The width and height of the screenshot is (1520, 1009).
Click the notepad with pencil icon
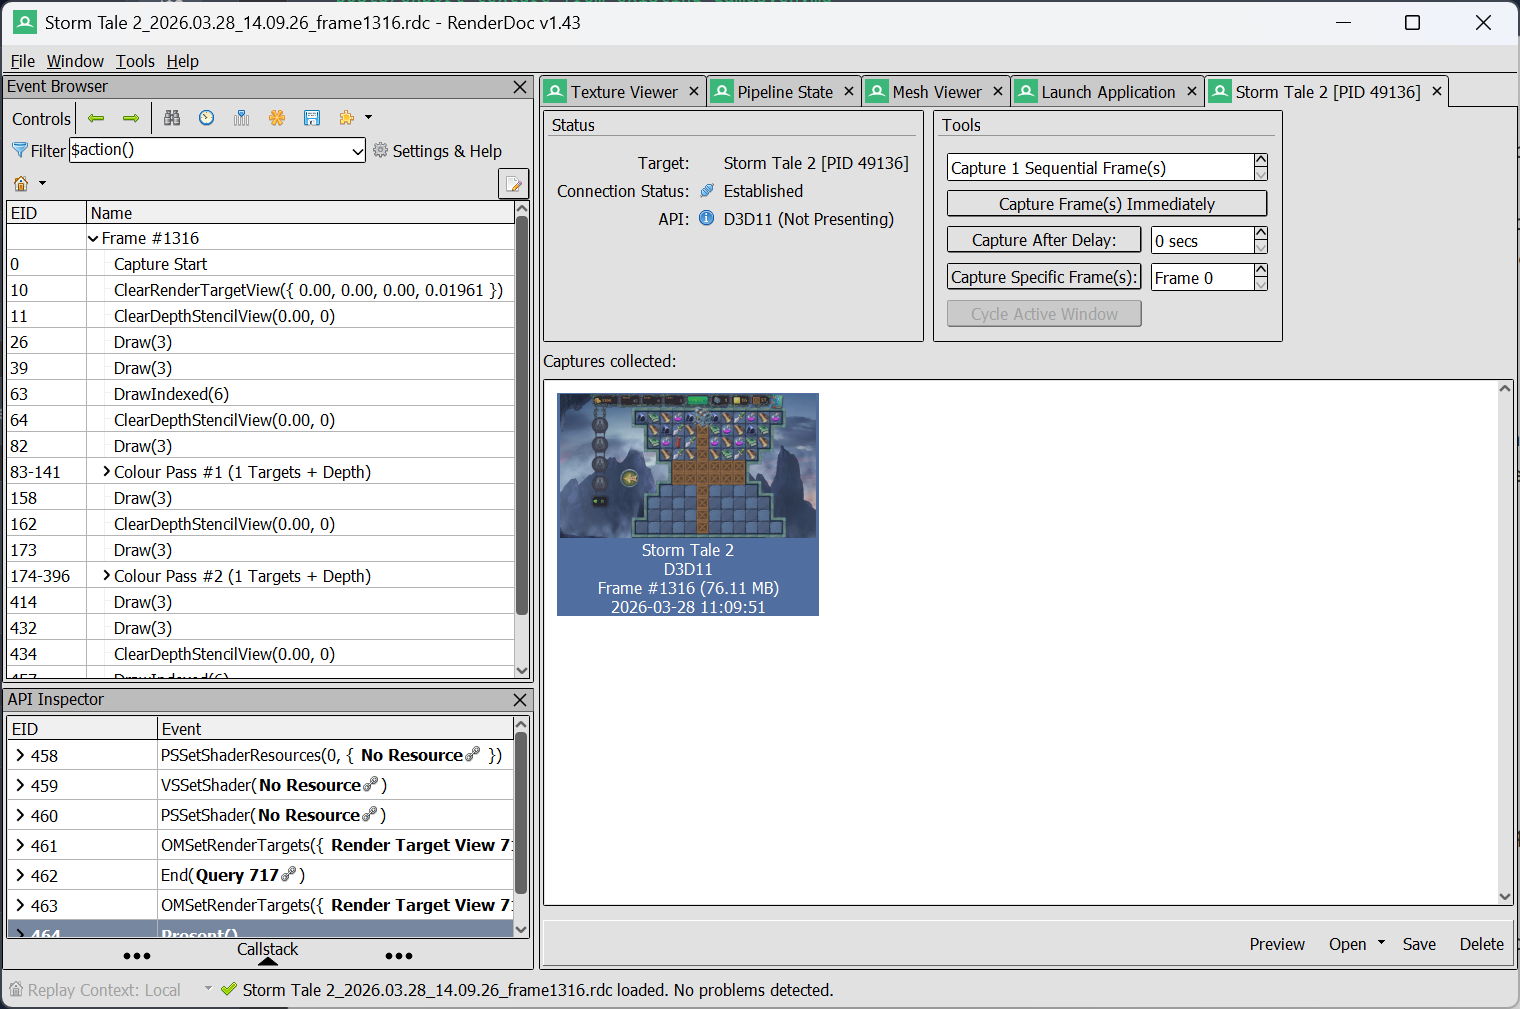[513, 184]
